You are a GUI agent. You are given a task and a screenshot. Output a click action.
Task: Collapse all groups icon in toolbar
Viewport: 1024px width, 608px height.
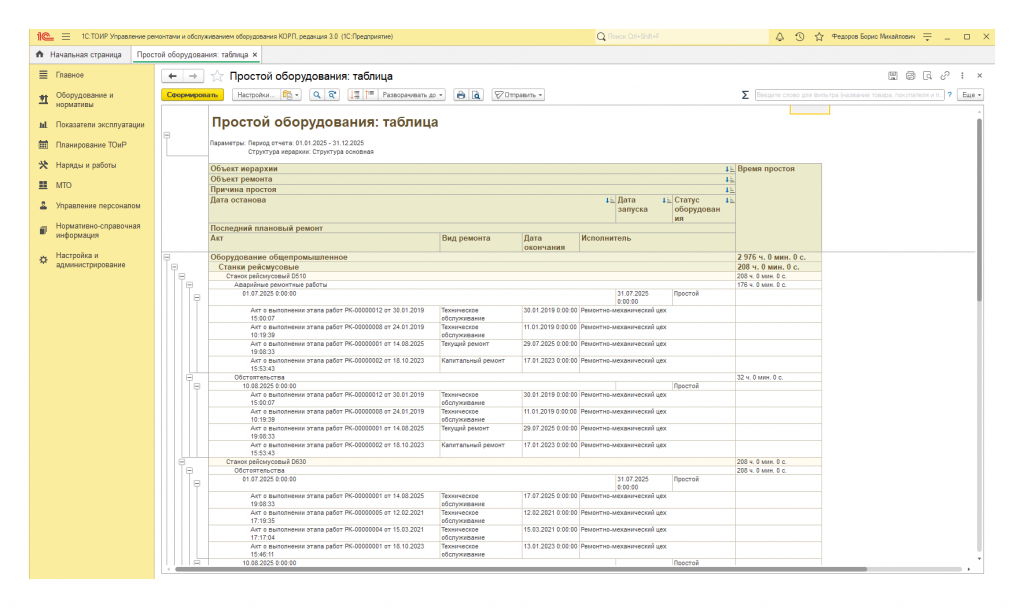[355, 95]
